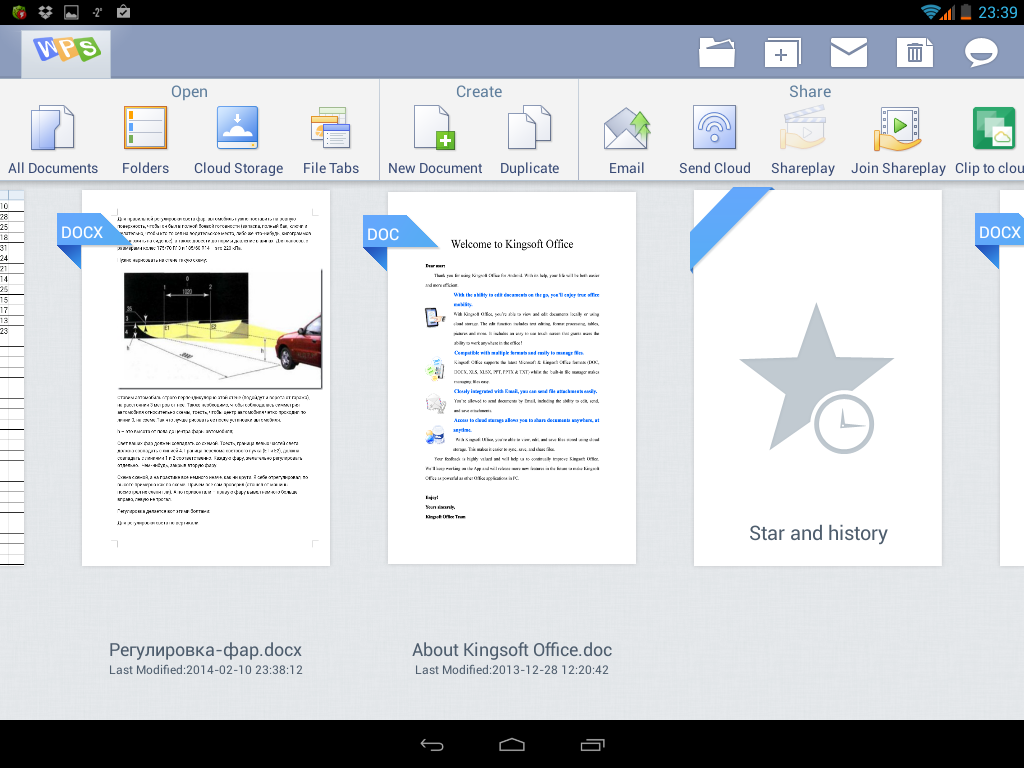Duplicate the selected document
1024x768 pixels.
click(x=530, y=140)
